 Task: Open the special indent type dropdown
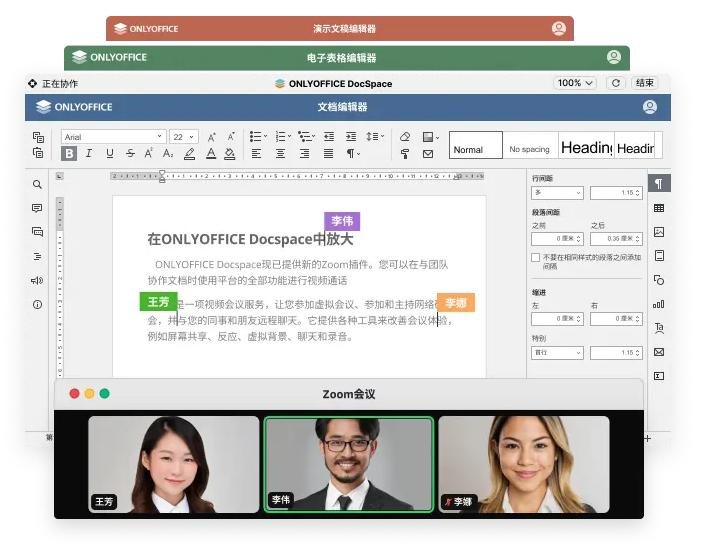557,353
